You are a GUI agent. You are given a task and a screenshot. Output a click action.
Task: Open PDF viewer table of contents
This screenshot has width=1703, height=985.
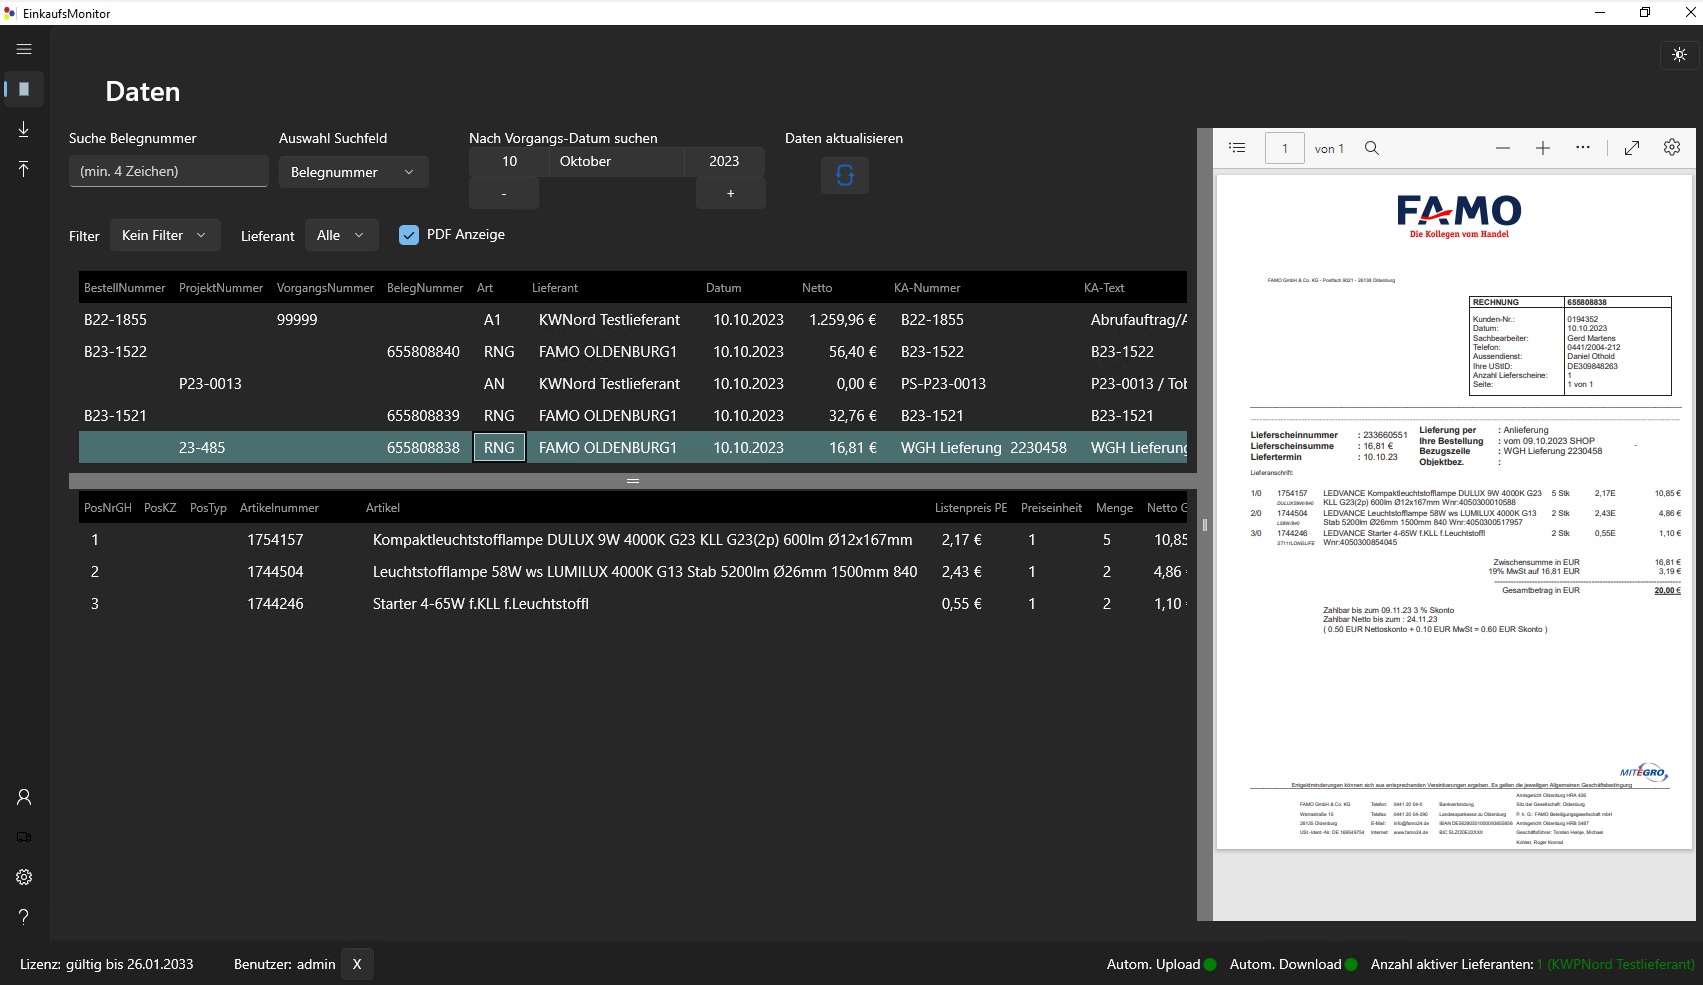[x=1237, y=148]
